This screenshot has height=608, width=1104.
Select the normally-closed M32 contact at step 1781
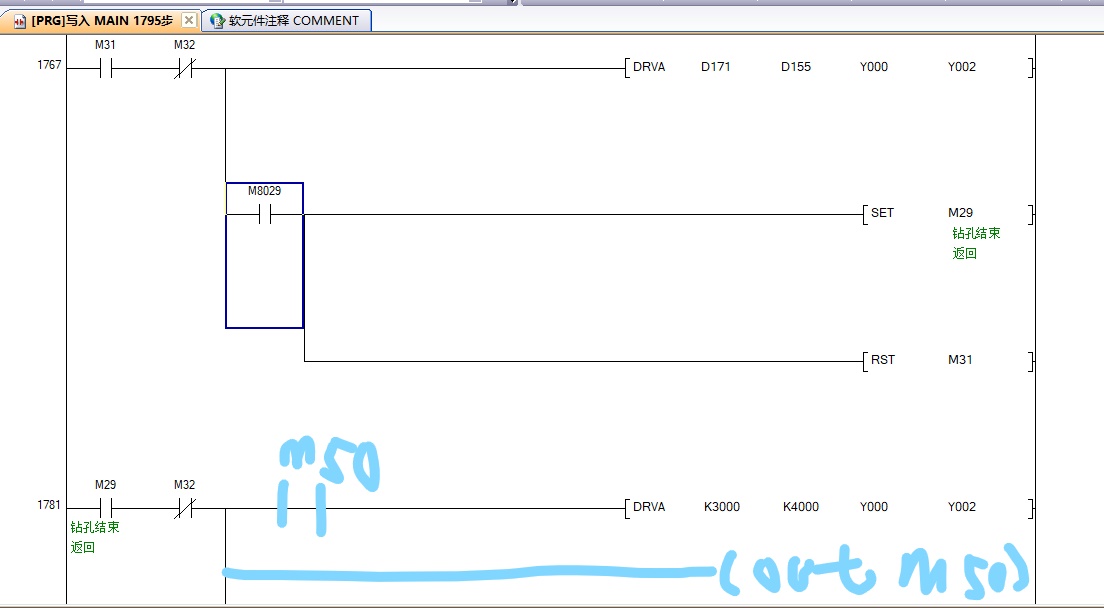[x=184, y=508]
